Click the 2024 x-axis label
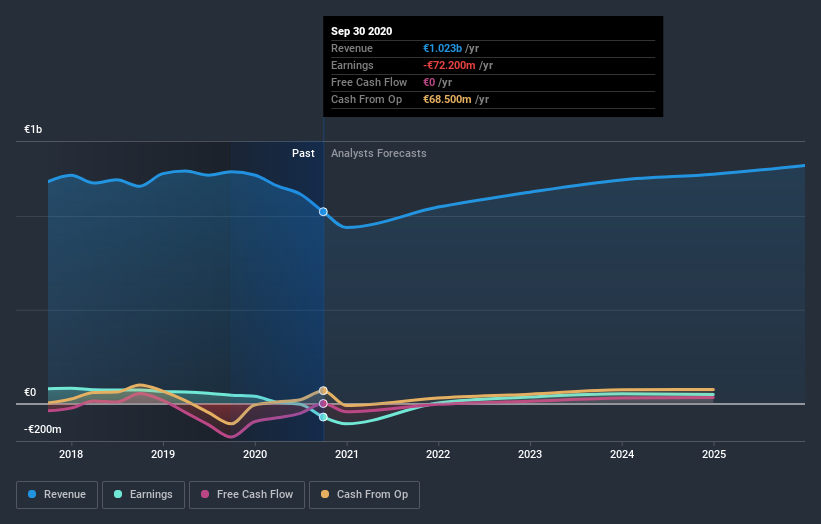 [622, 454]
